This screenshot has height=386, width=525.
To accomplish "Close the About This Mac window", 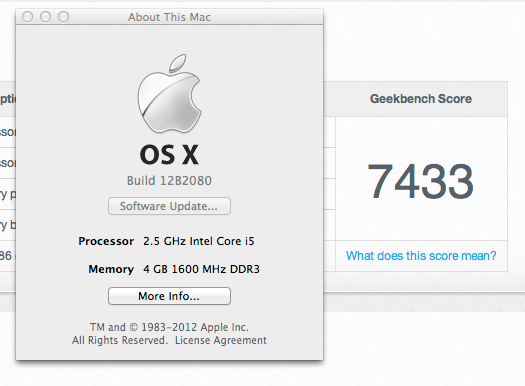I will (x=27, y=16).
